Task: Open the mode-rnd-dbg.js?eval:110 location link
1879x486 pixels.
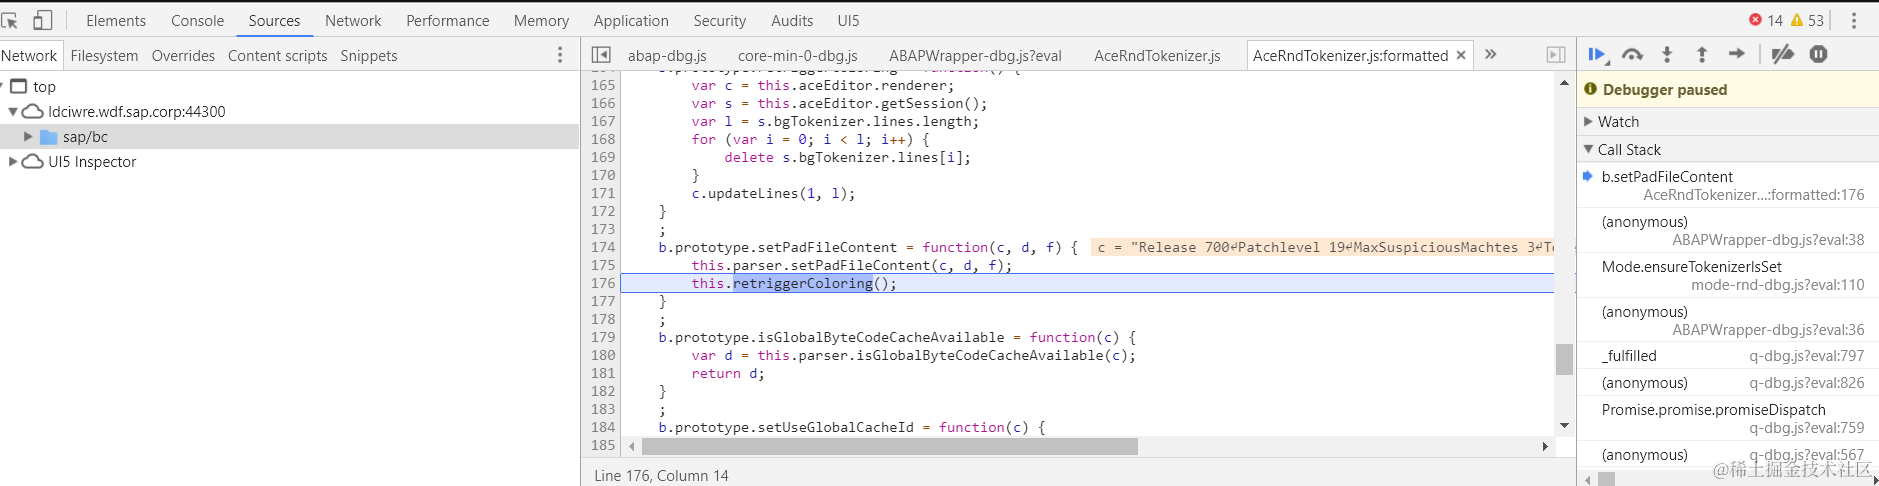Action: 1777,285
